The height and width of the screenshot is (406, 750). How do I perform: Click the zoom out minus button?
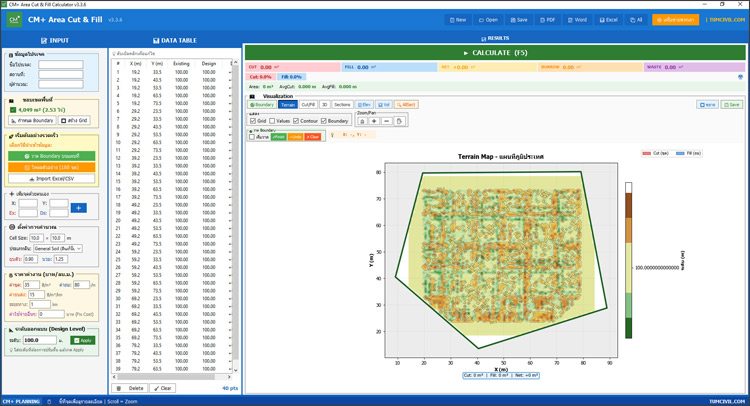click(386, 121)
